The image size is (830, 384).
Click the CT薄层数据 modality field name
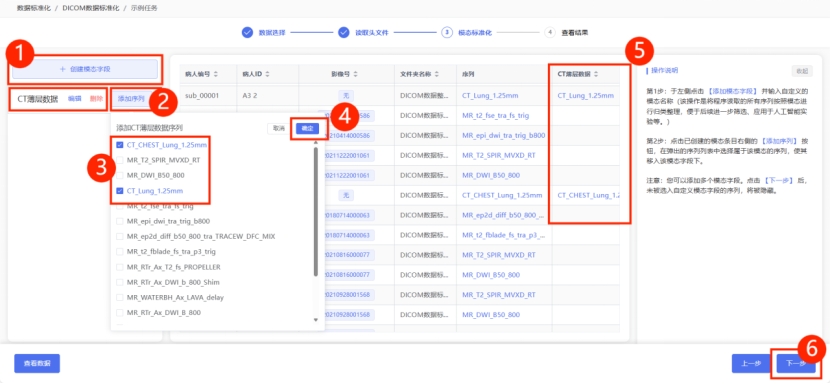[x=38, y=99]
